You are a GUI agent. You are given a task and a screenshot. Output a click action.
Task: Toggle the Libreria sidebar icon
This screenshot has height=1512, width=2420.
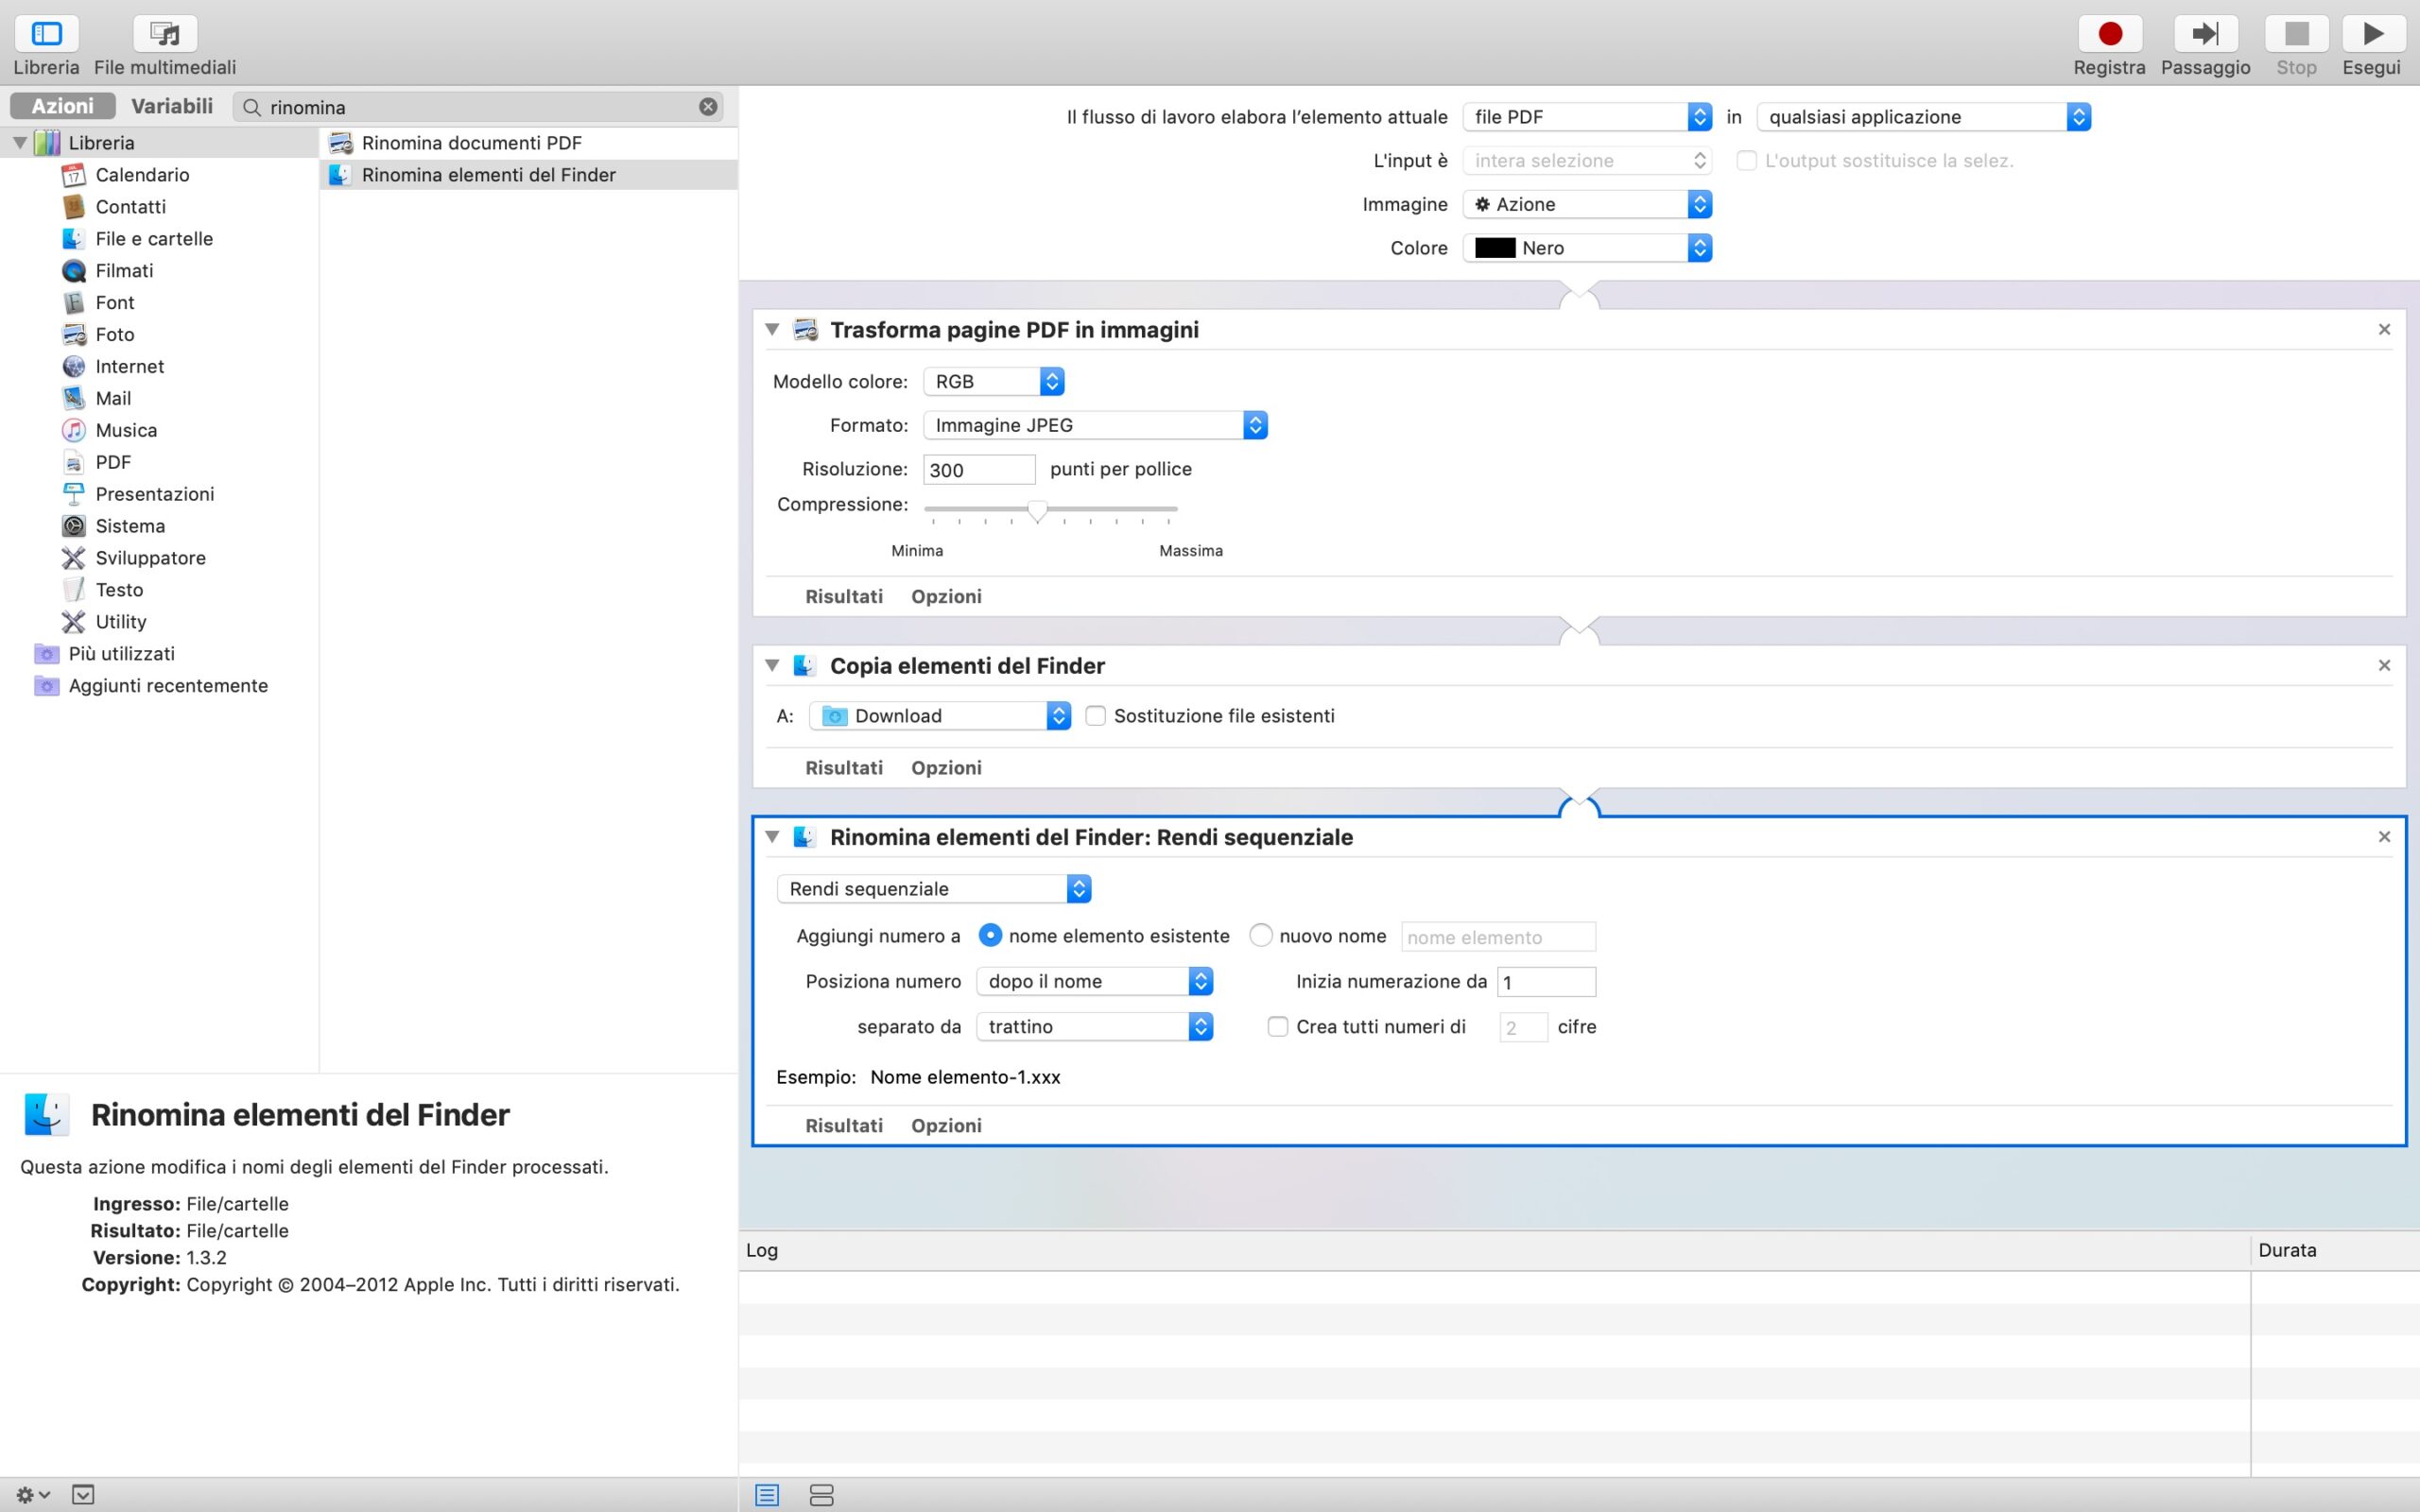coord(46,34)
